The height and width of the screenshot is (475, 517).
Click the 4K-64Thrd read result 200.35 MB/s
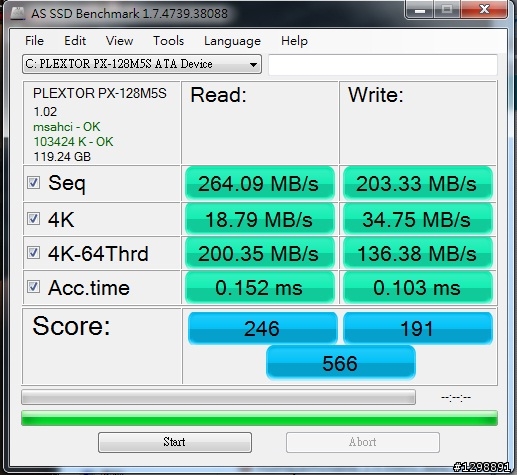pos(260,253)
